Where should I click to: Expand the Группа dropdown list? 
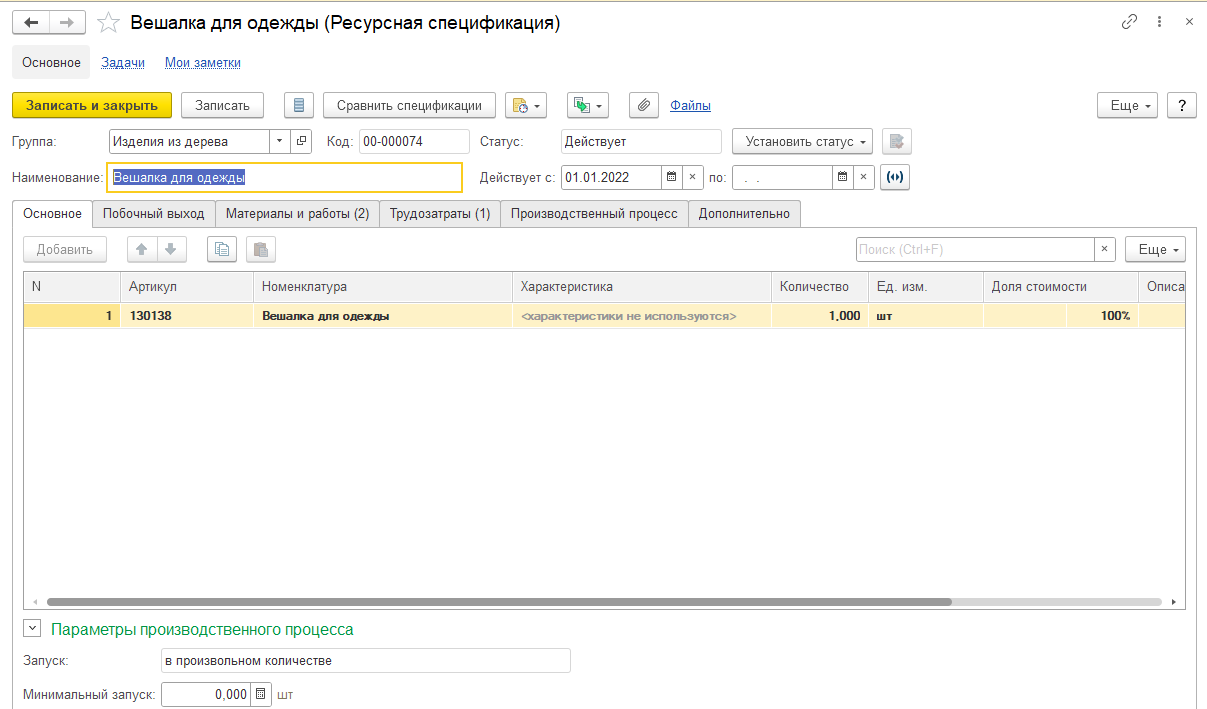279,142
